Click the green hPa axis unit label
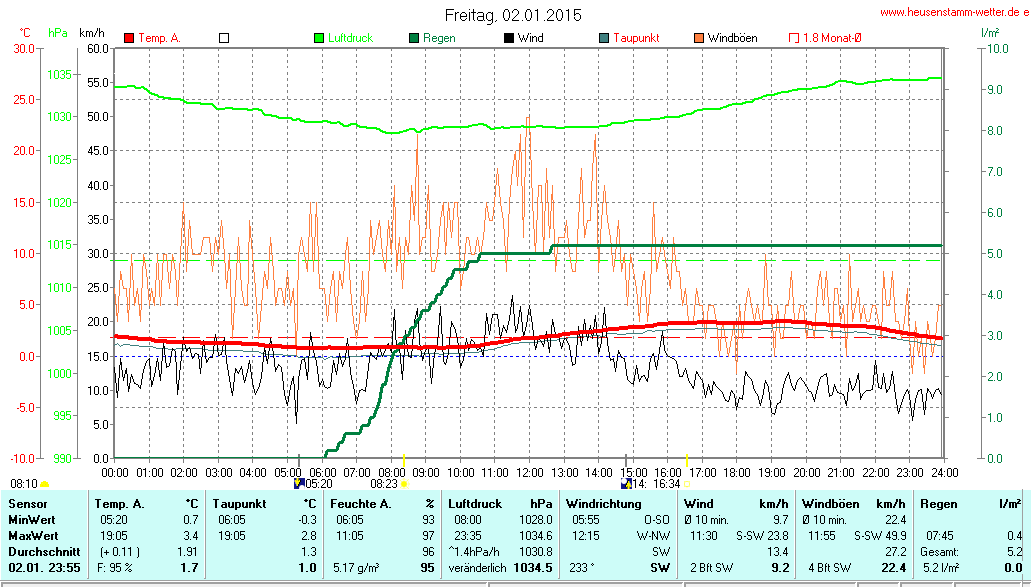Screen dimensions: 1034x587 pyautogui.click(x=58, y=32)
